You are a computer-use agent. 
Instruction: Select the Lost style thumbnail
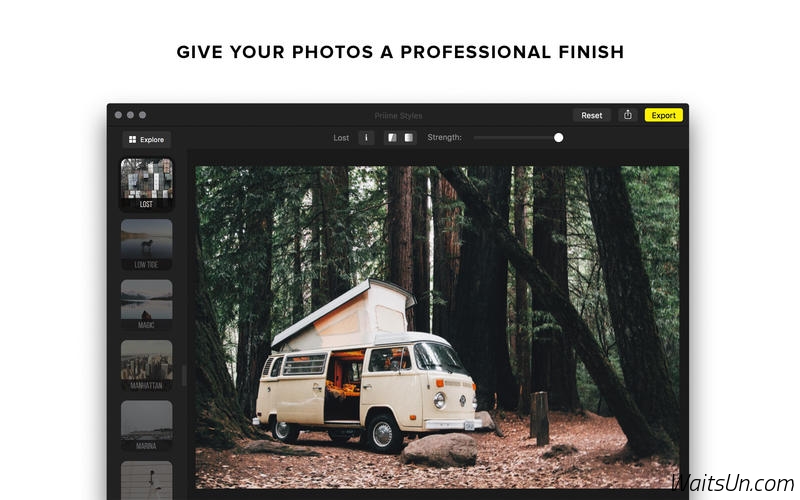(146, 184)
